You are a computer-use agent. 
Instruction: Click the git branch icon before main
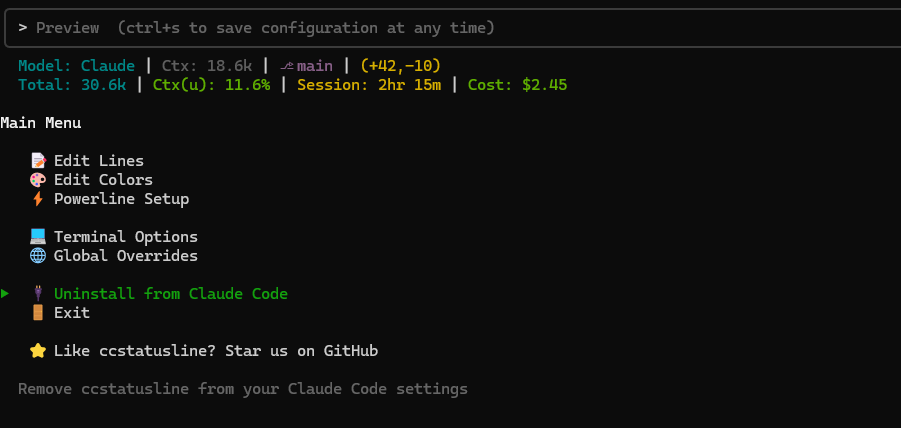[x=287, y=66]
